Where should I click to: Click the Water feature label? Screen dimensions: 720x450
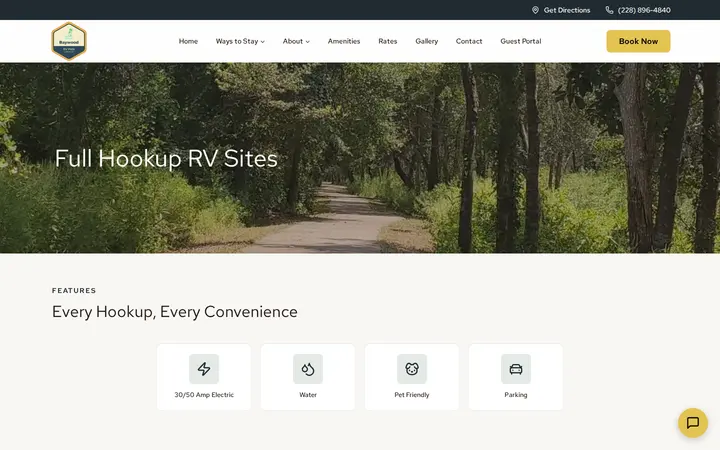308,395
